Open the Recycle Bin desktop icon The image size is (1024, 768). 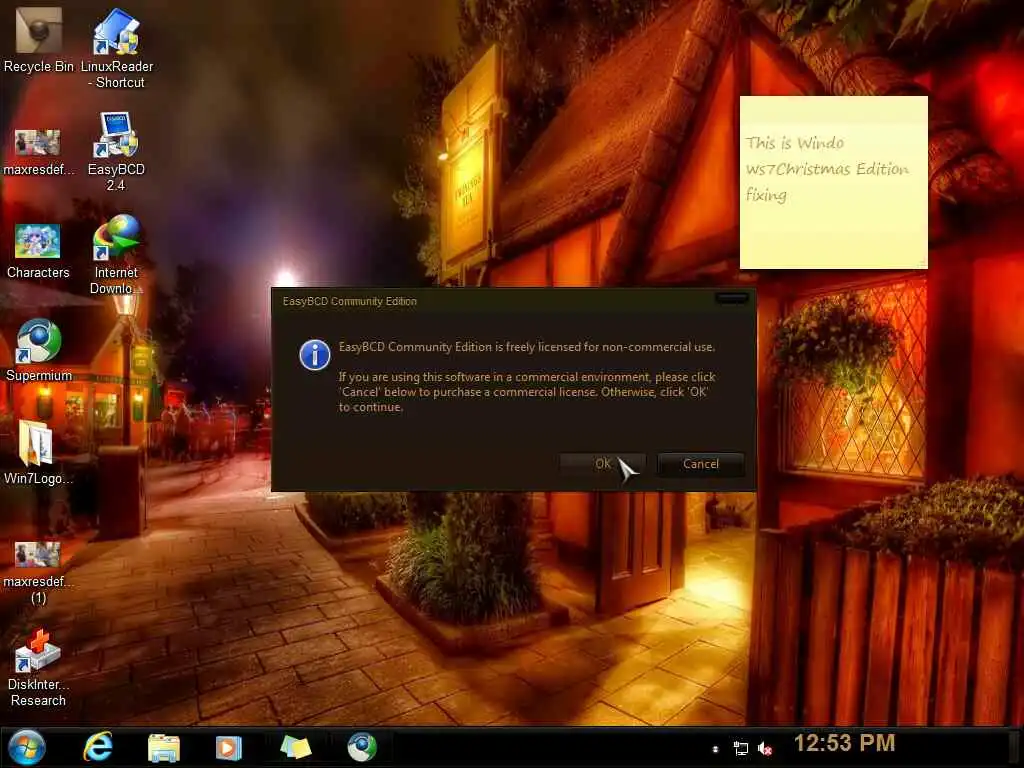38,40
